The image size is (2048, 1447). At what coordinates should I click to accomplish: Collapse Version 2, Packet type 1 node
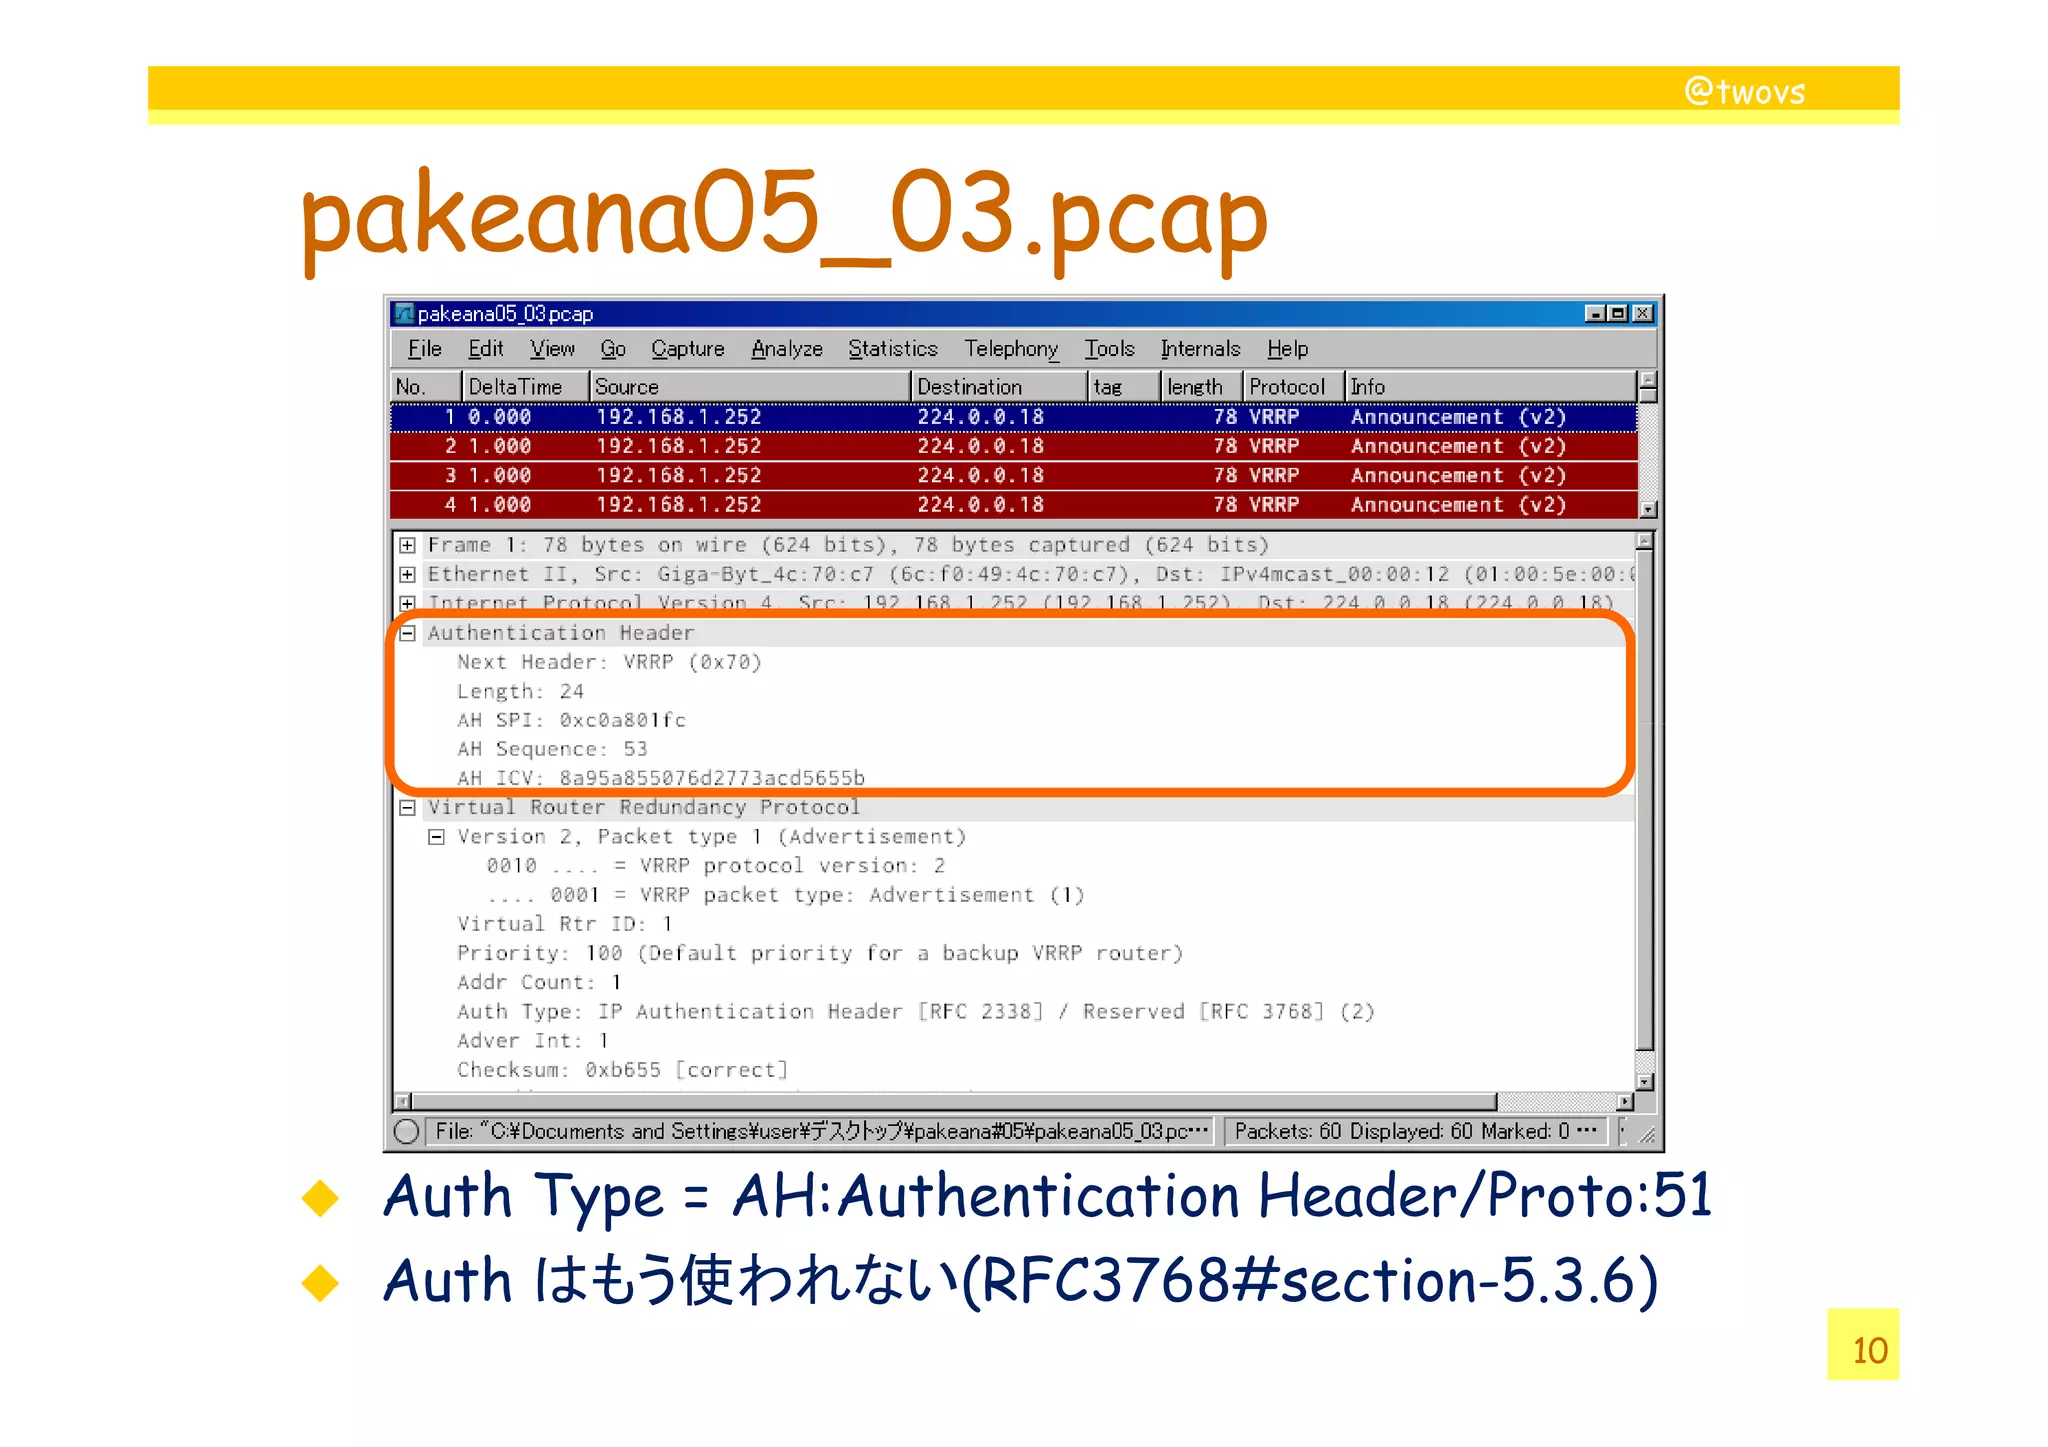pyautogui.click(x=436, y=837)
